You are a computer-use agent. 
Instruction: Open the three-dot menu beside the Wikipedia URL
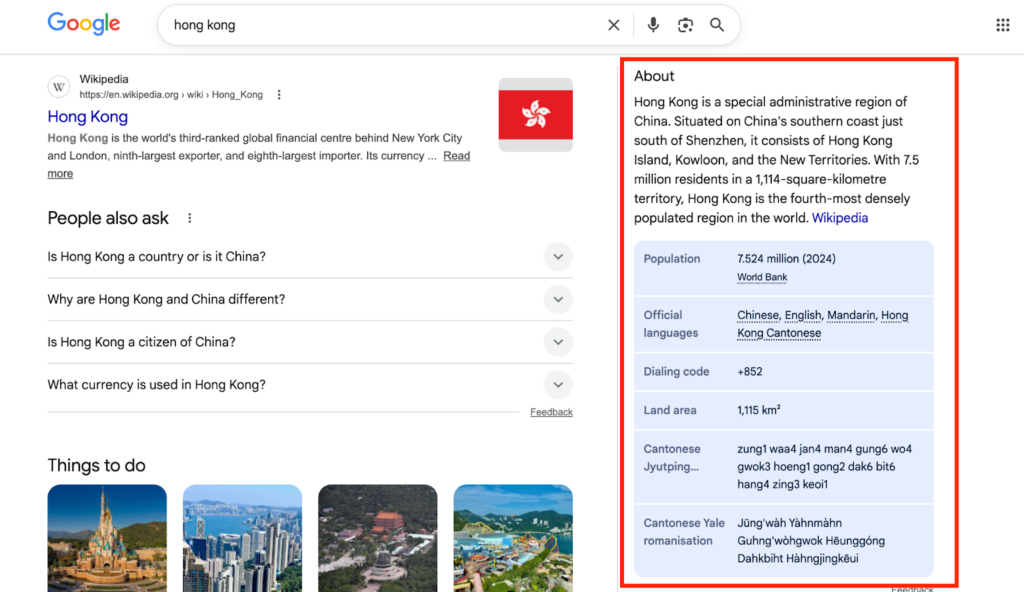[x=279, y=93]
